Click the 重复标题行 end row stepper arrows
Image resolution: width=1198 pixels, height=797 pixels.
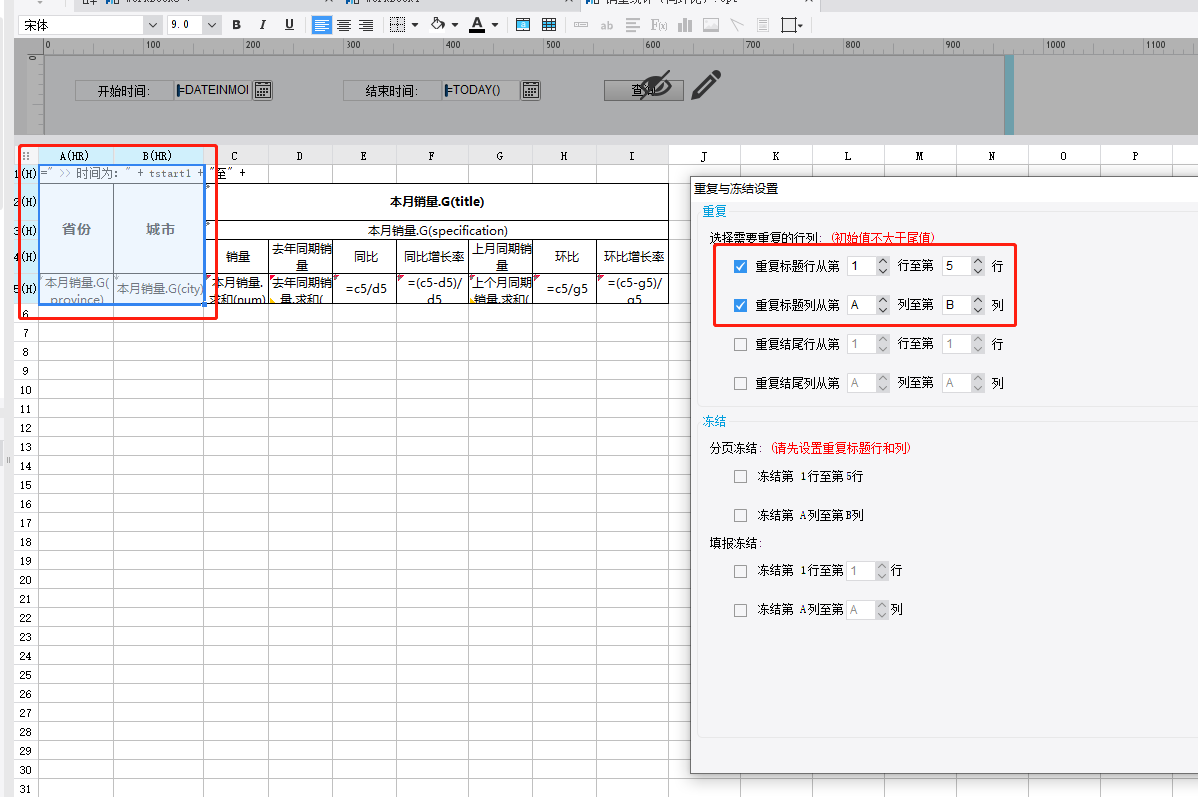(978, 266)
